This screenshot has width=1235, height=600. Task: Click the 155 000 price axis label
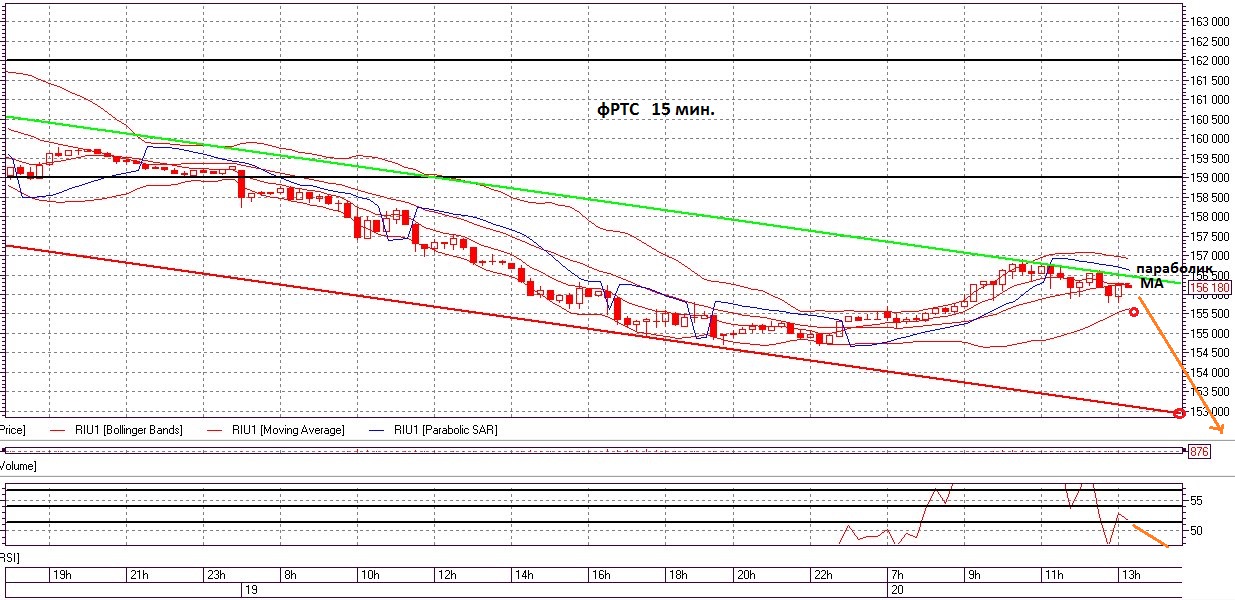1210,334
